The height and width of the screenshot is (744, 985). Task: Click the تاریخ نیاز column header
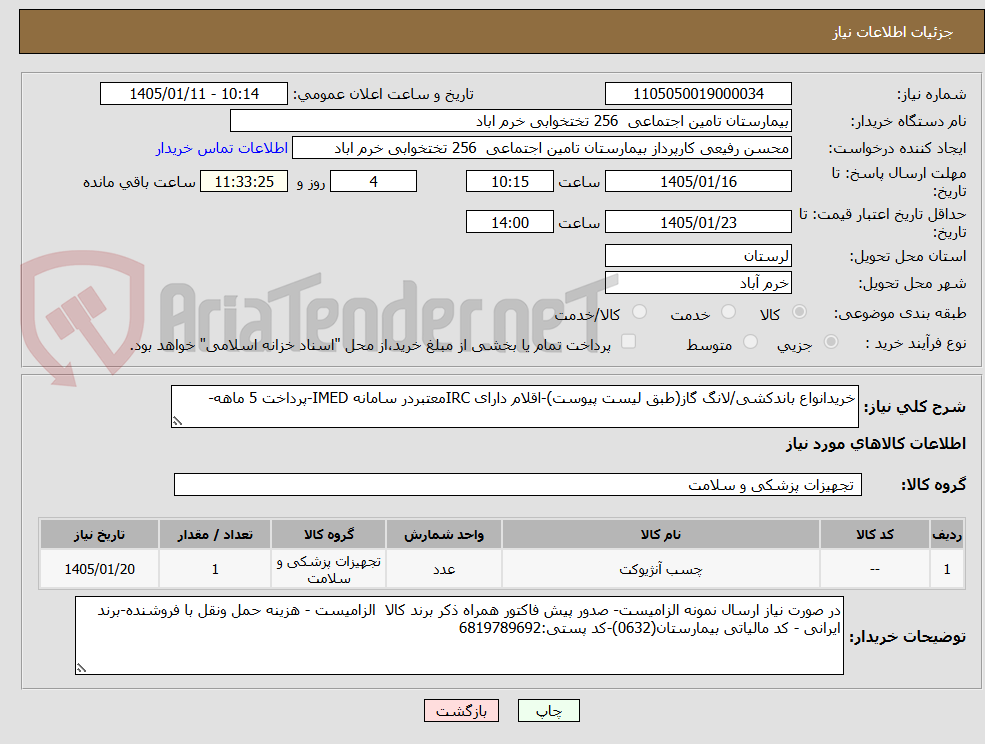(99, 534)
